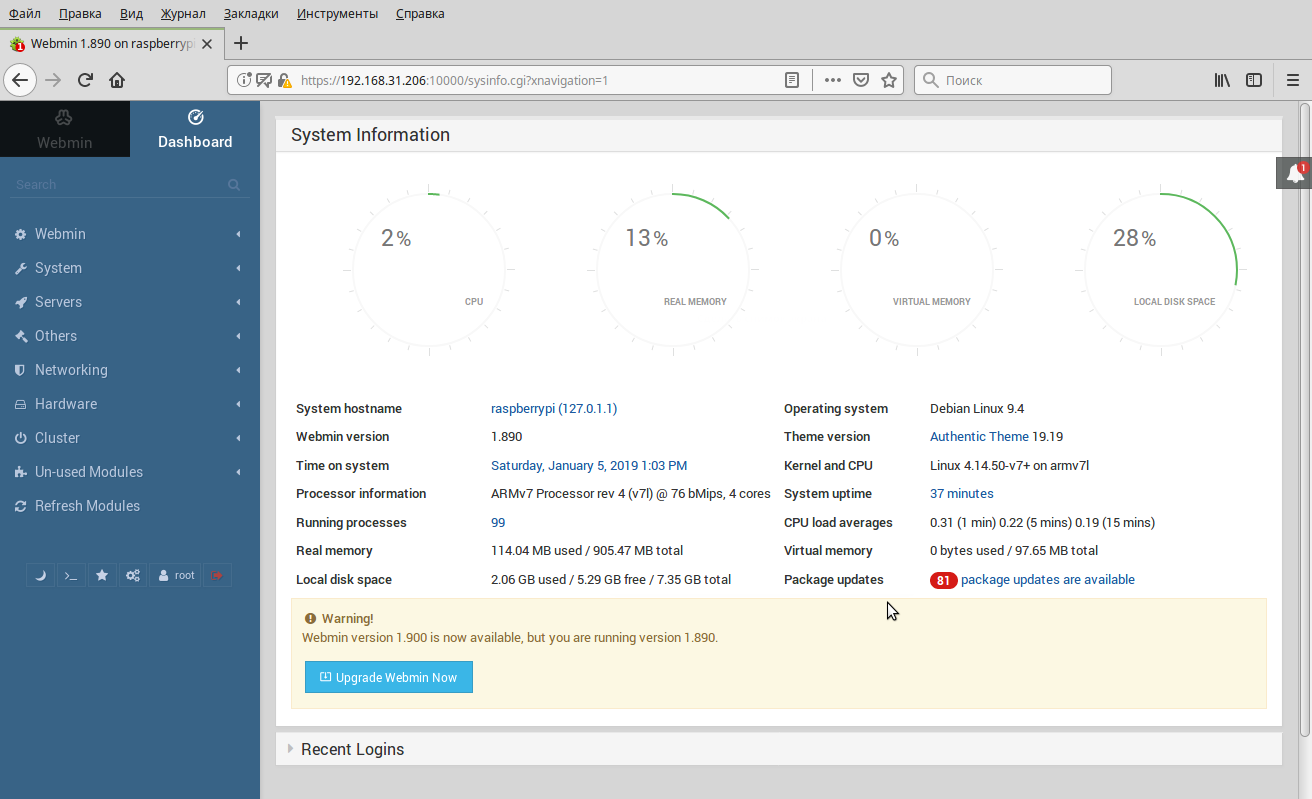Focus the browser Поиск search box
1312x799 pixels.
[x=1013, y=80]
